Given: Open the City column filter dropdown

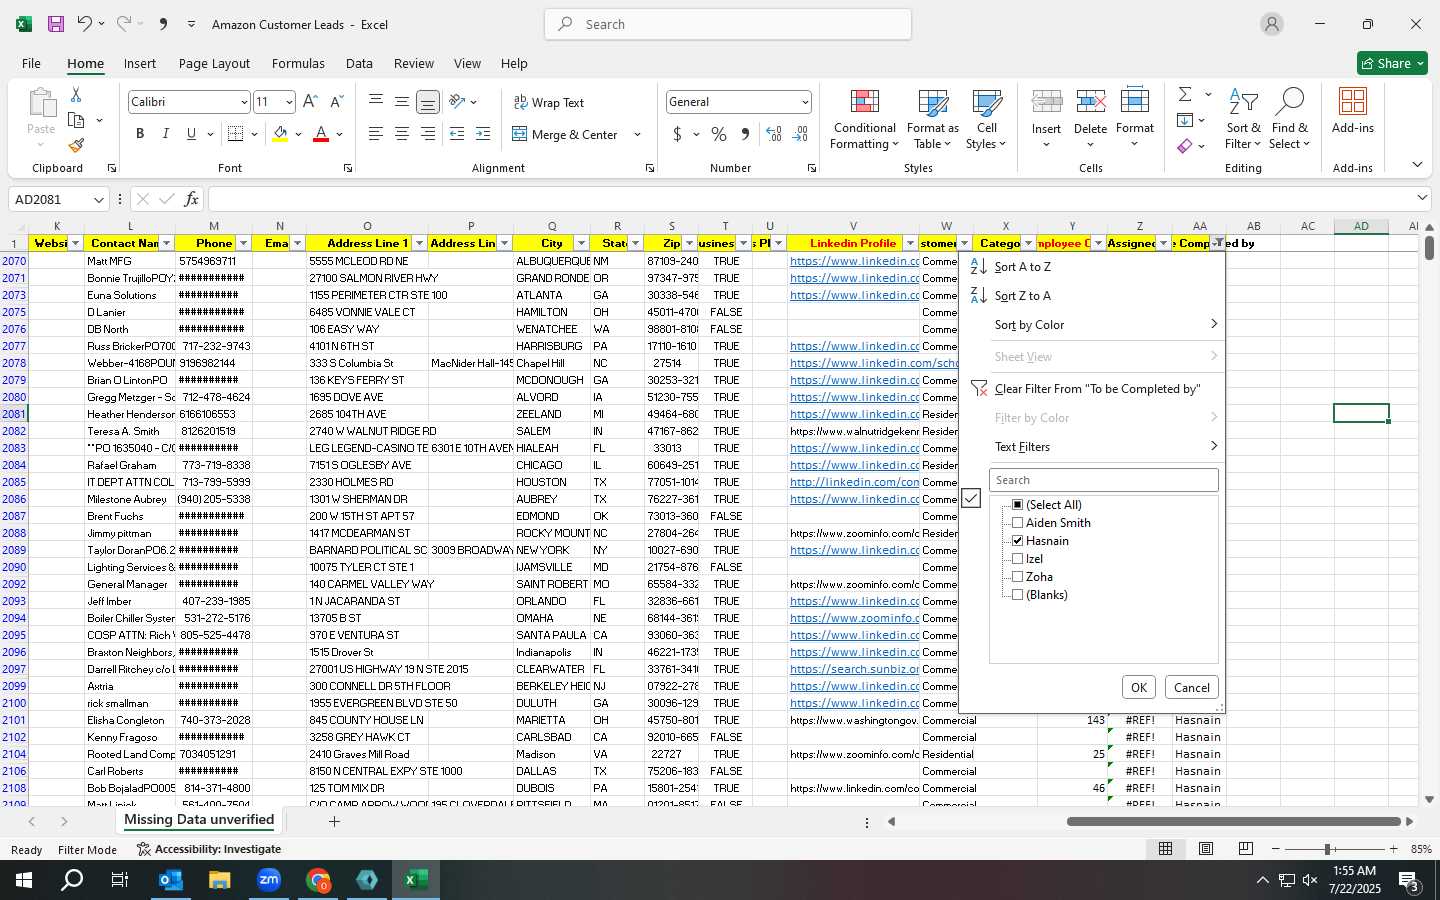Looking at the screenshot, I should [581, 243].
